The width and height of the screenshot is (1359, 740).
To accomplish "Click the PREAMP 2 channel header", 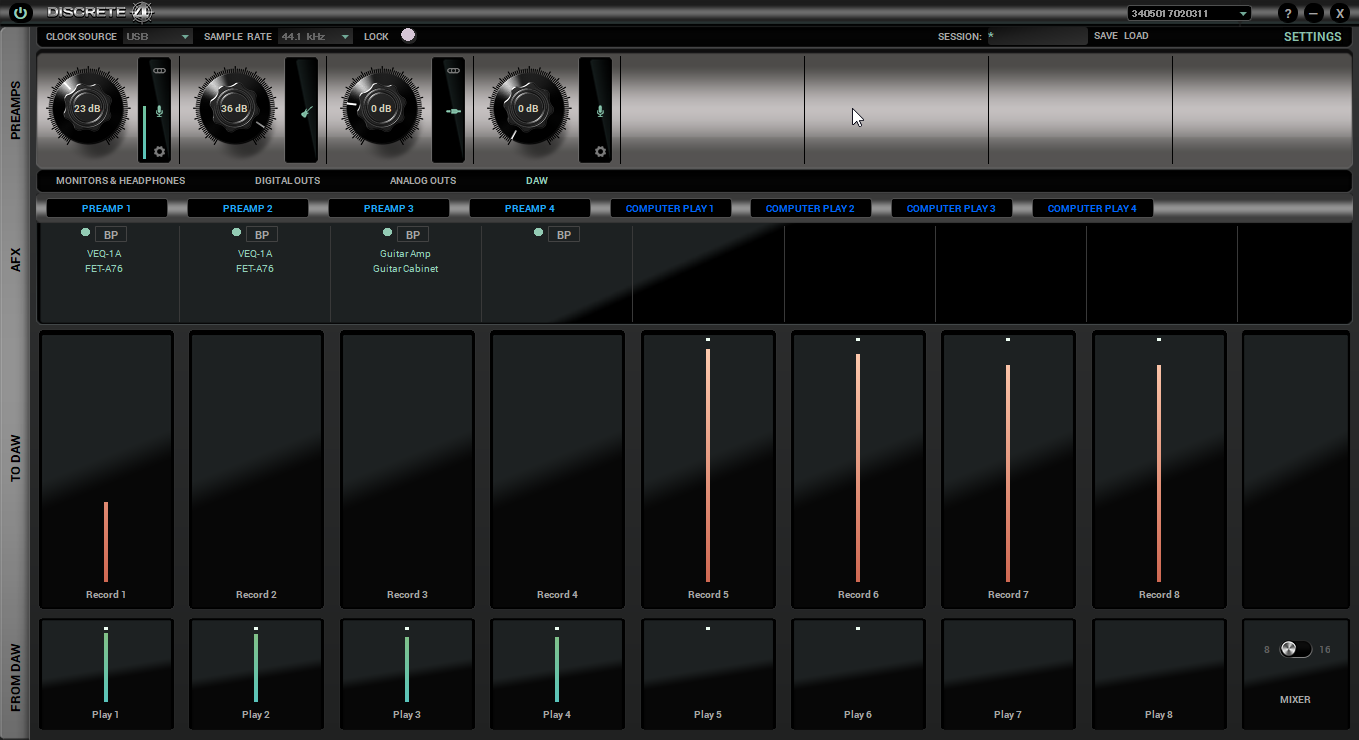I will pyautogui.click(x=248, y=209).
